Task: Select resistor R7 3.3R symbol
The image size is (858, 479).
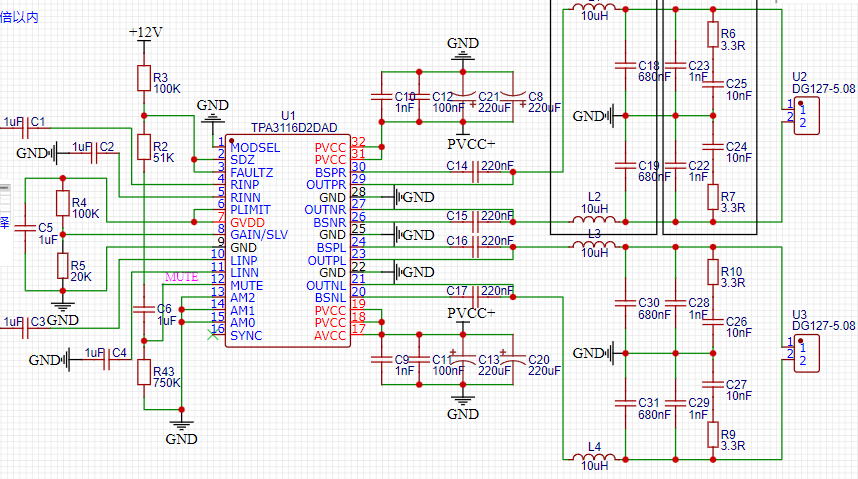Action: pyautogui.click(x=712, y=197)
